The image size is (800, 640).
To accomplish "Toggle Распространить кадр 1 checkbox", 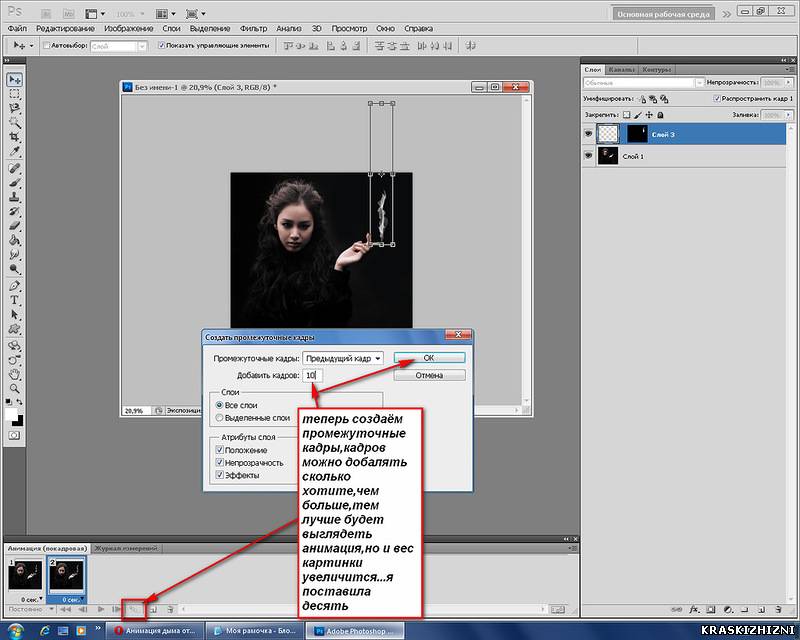I will click(716, 99).
